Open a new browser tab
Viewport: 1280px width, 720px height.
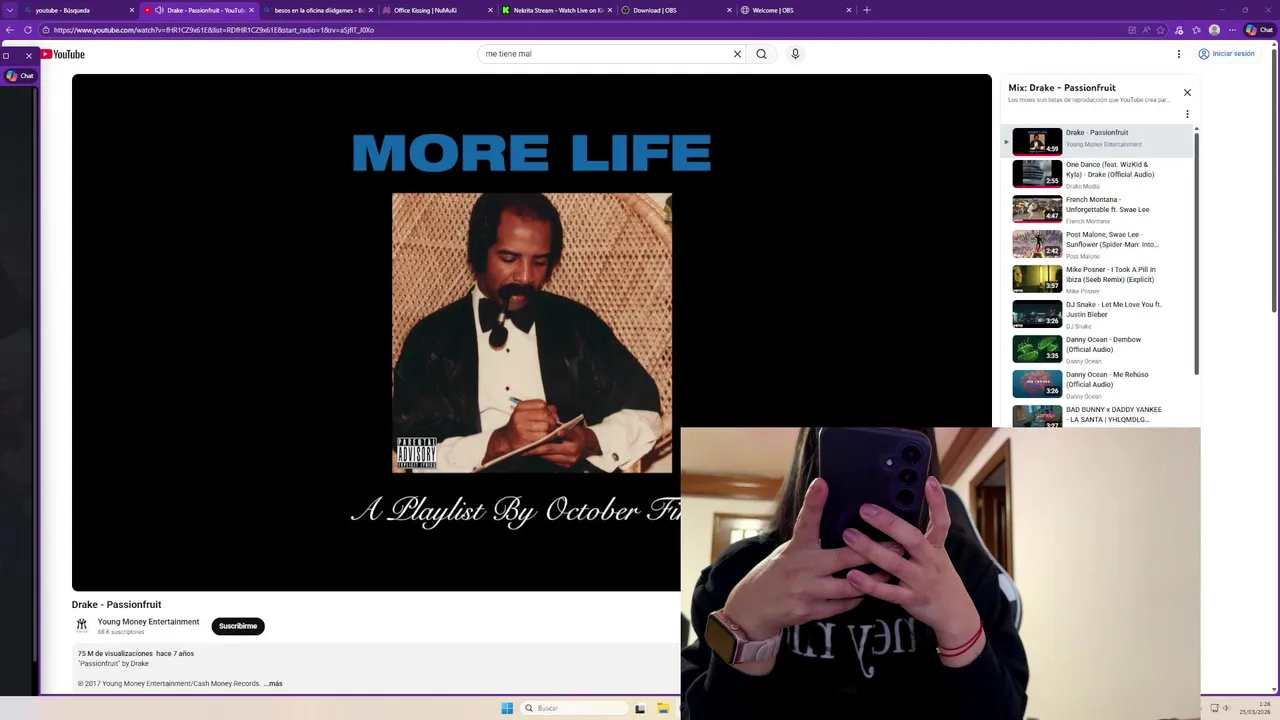pos(867,10)
